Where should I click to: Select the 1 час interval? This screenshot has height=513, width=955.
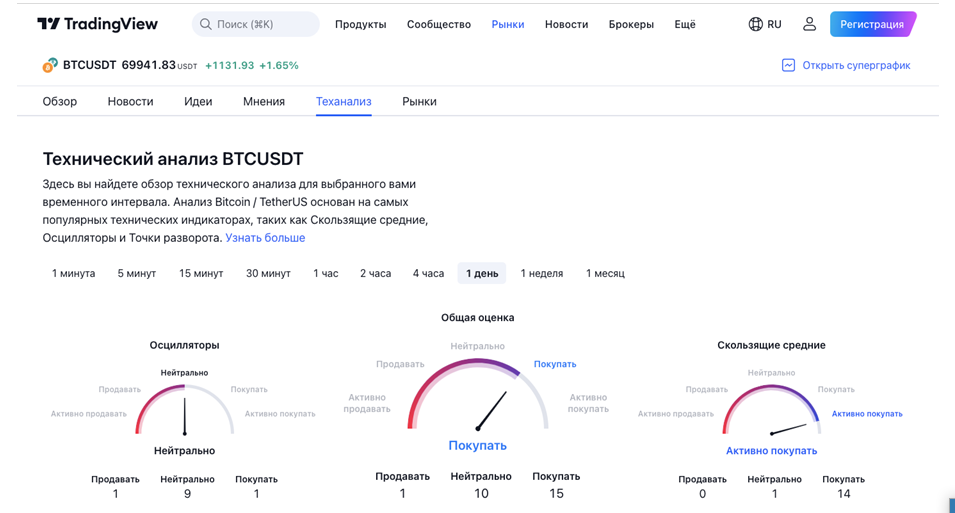pos(325,274)
